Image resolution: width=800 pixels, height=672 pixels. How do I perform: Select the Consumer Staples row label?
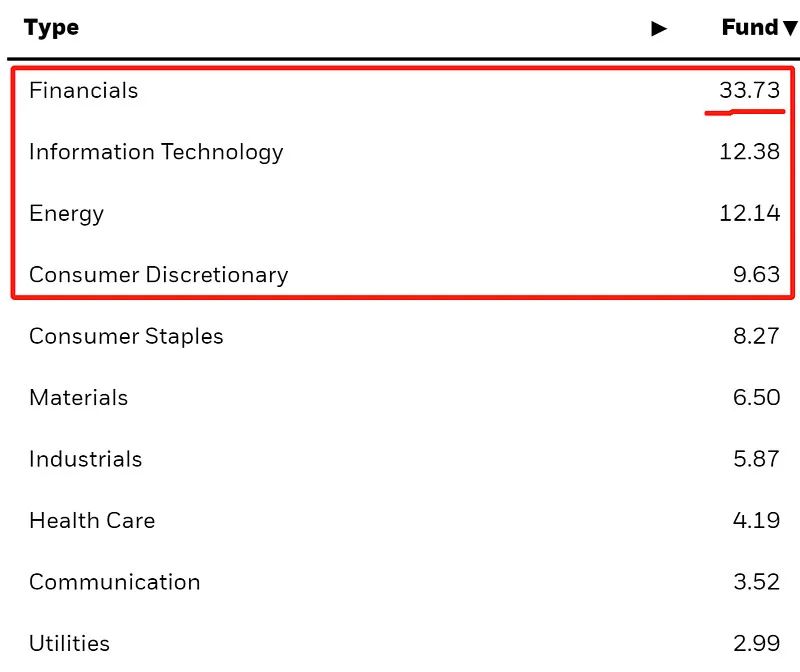pos(126,336)
